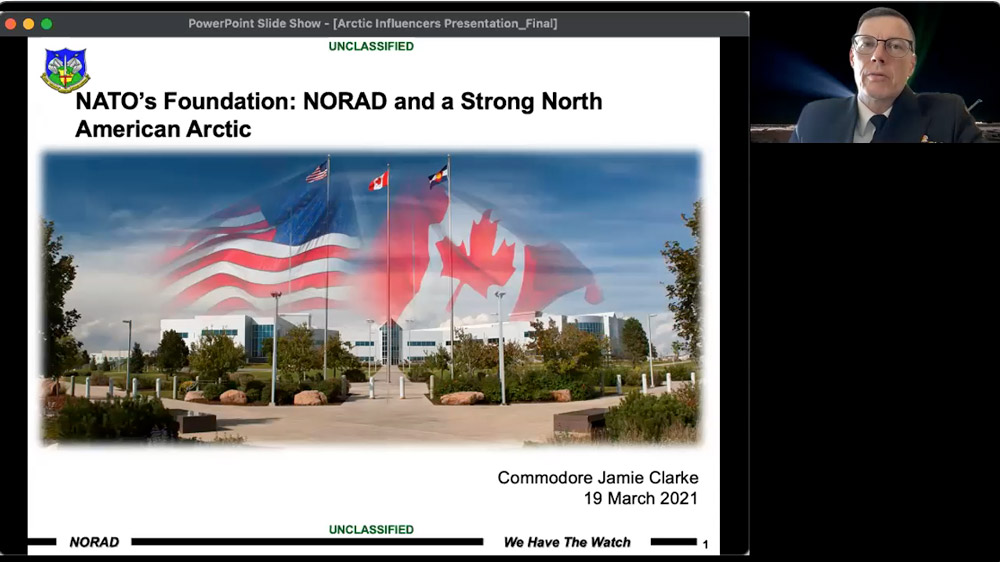Click the slide number 1 in the corner

coord(705,544)
